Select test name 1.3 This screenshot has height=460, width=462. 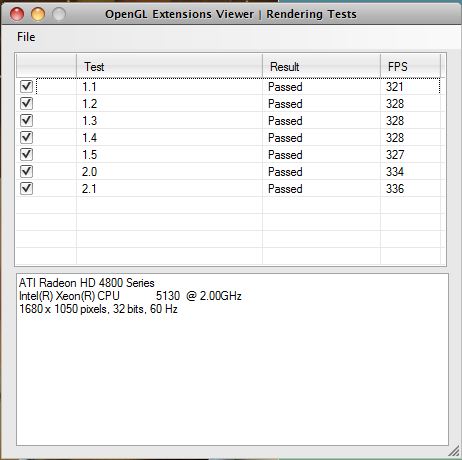click(x=89, y=121)
